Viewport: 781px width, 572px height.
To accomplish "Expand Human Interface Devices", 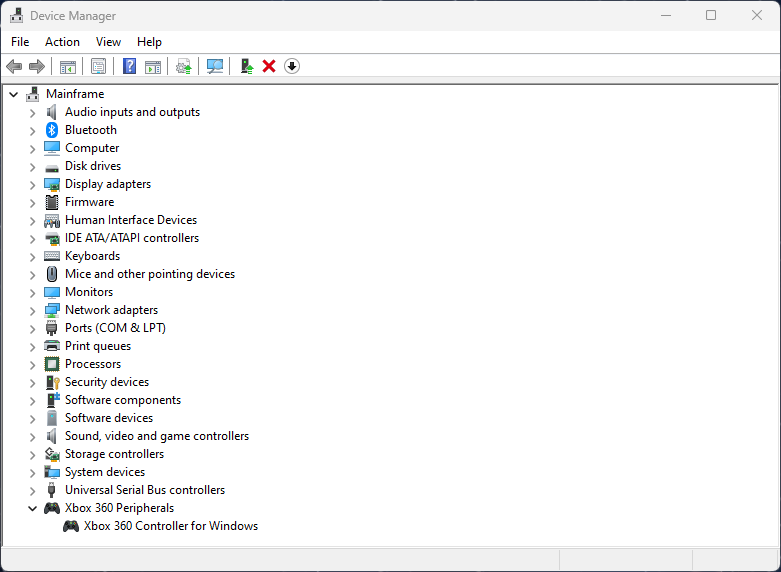I will 32,221.
